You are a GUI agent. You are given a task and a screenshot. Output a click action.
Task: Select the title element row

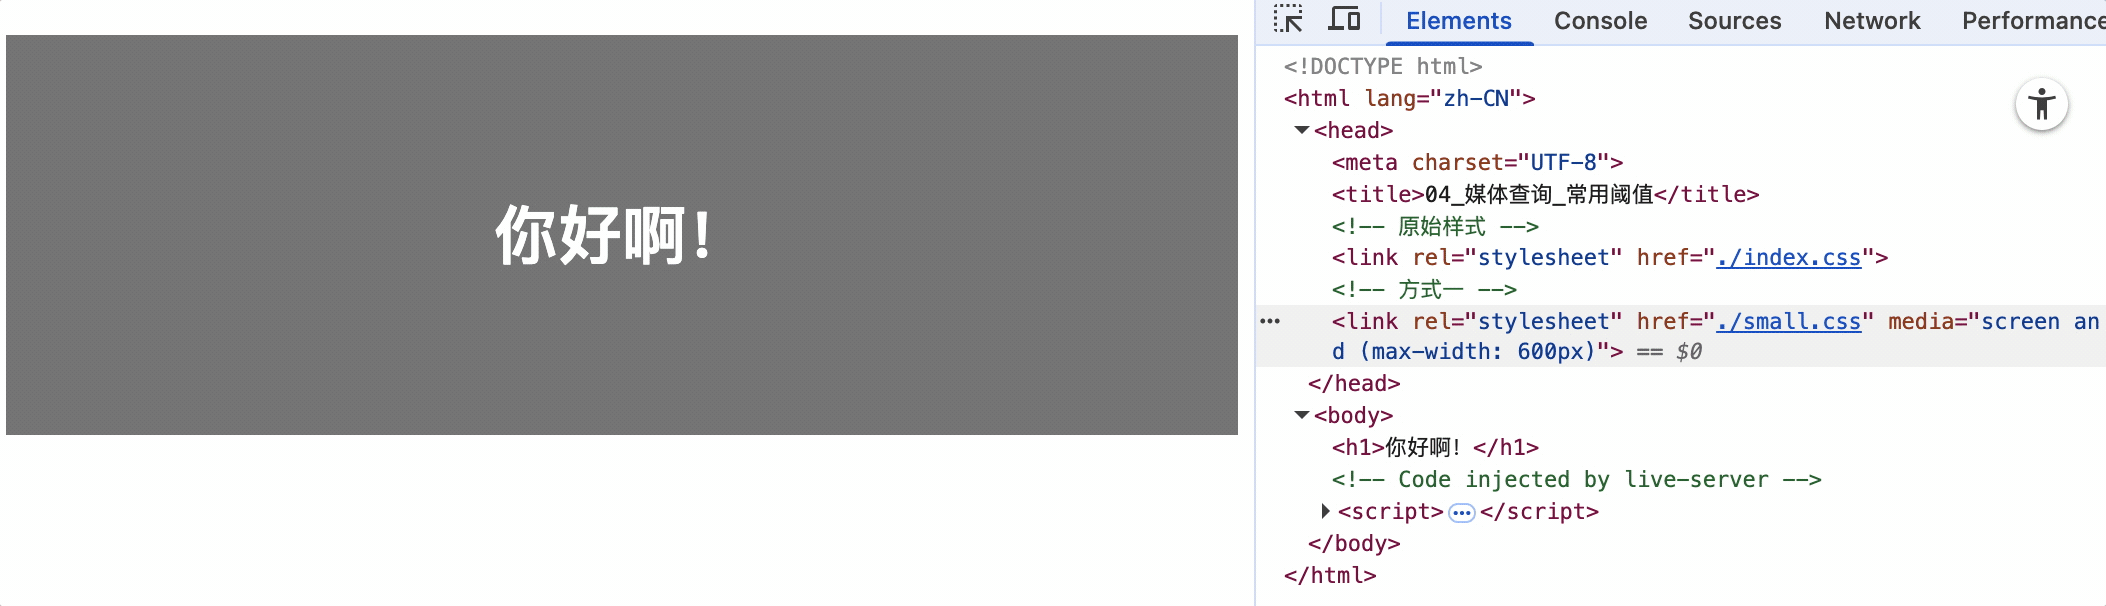pos(1545,194)
